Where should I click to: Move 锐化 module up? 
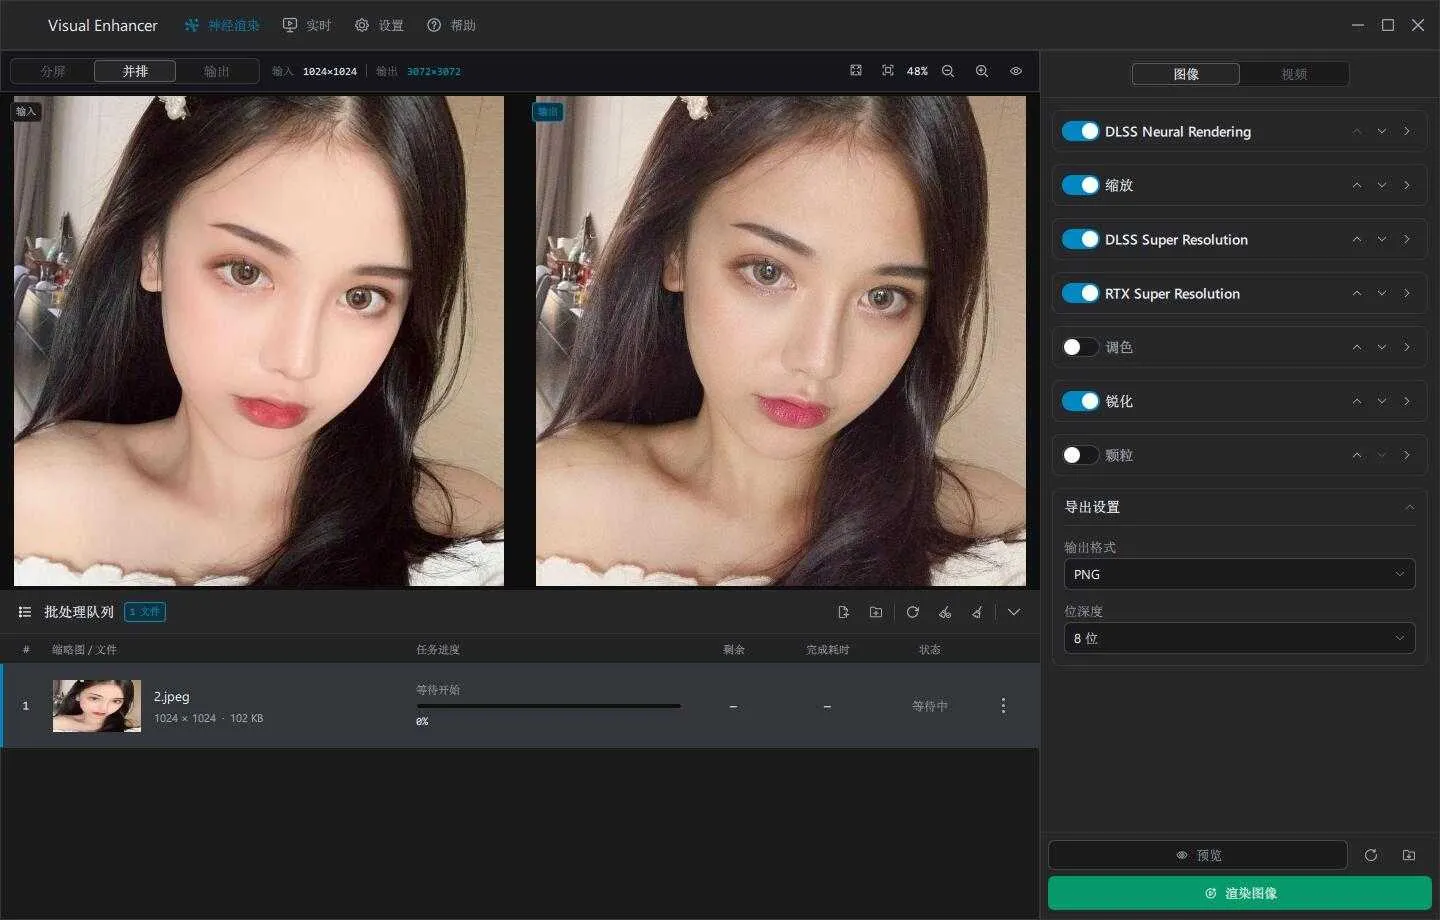point(1357,401)
